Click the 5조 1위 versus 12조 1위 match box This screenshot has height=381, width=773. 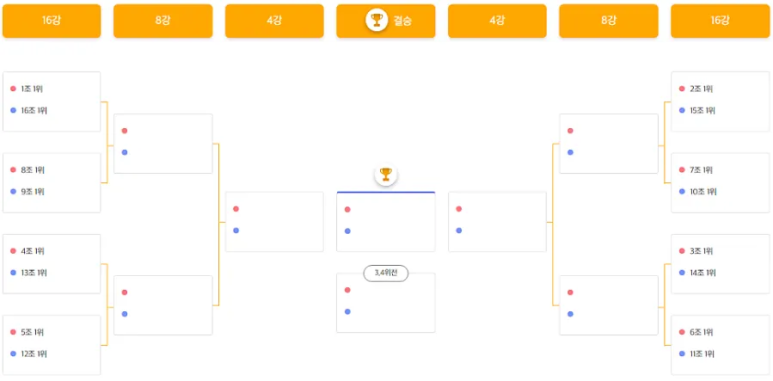pos(52,345)
